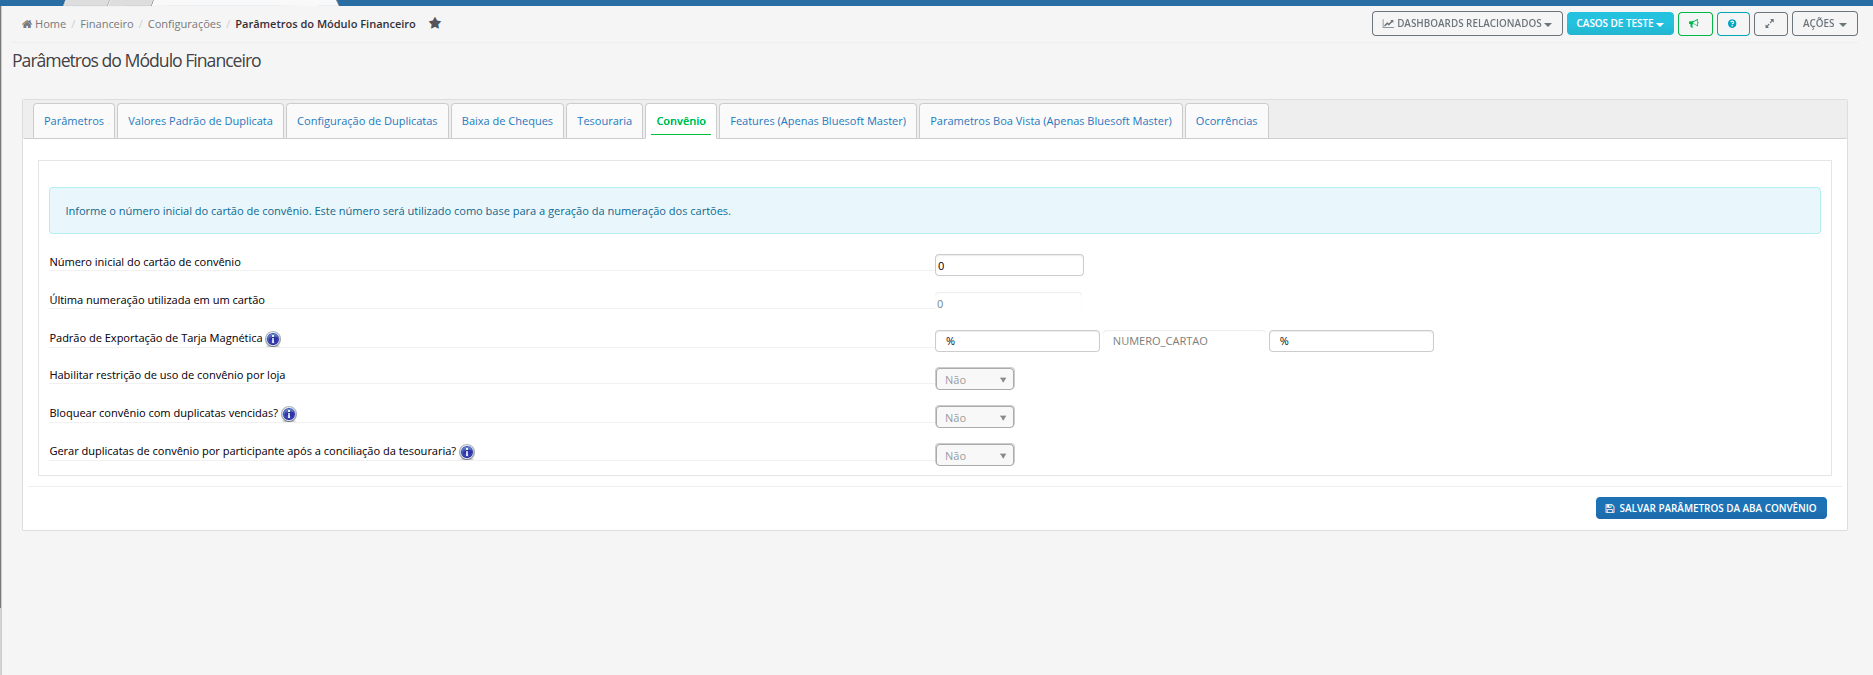The width and height of the screenshot is (1873, 675).
Task: Switch to the Tesouraria tab
Action: pos(604,121)
